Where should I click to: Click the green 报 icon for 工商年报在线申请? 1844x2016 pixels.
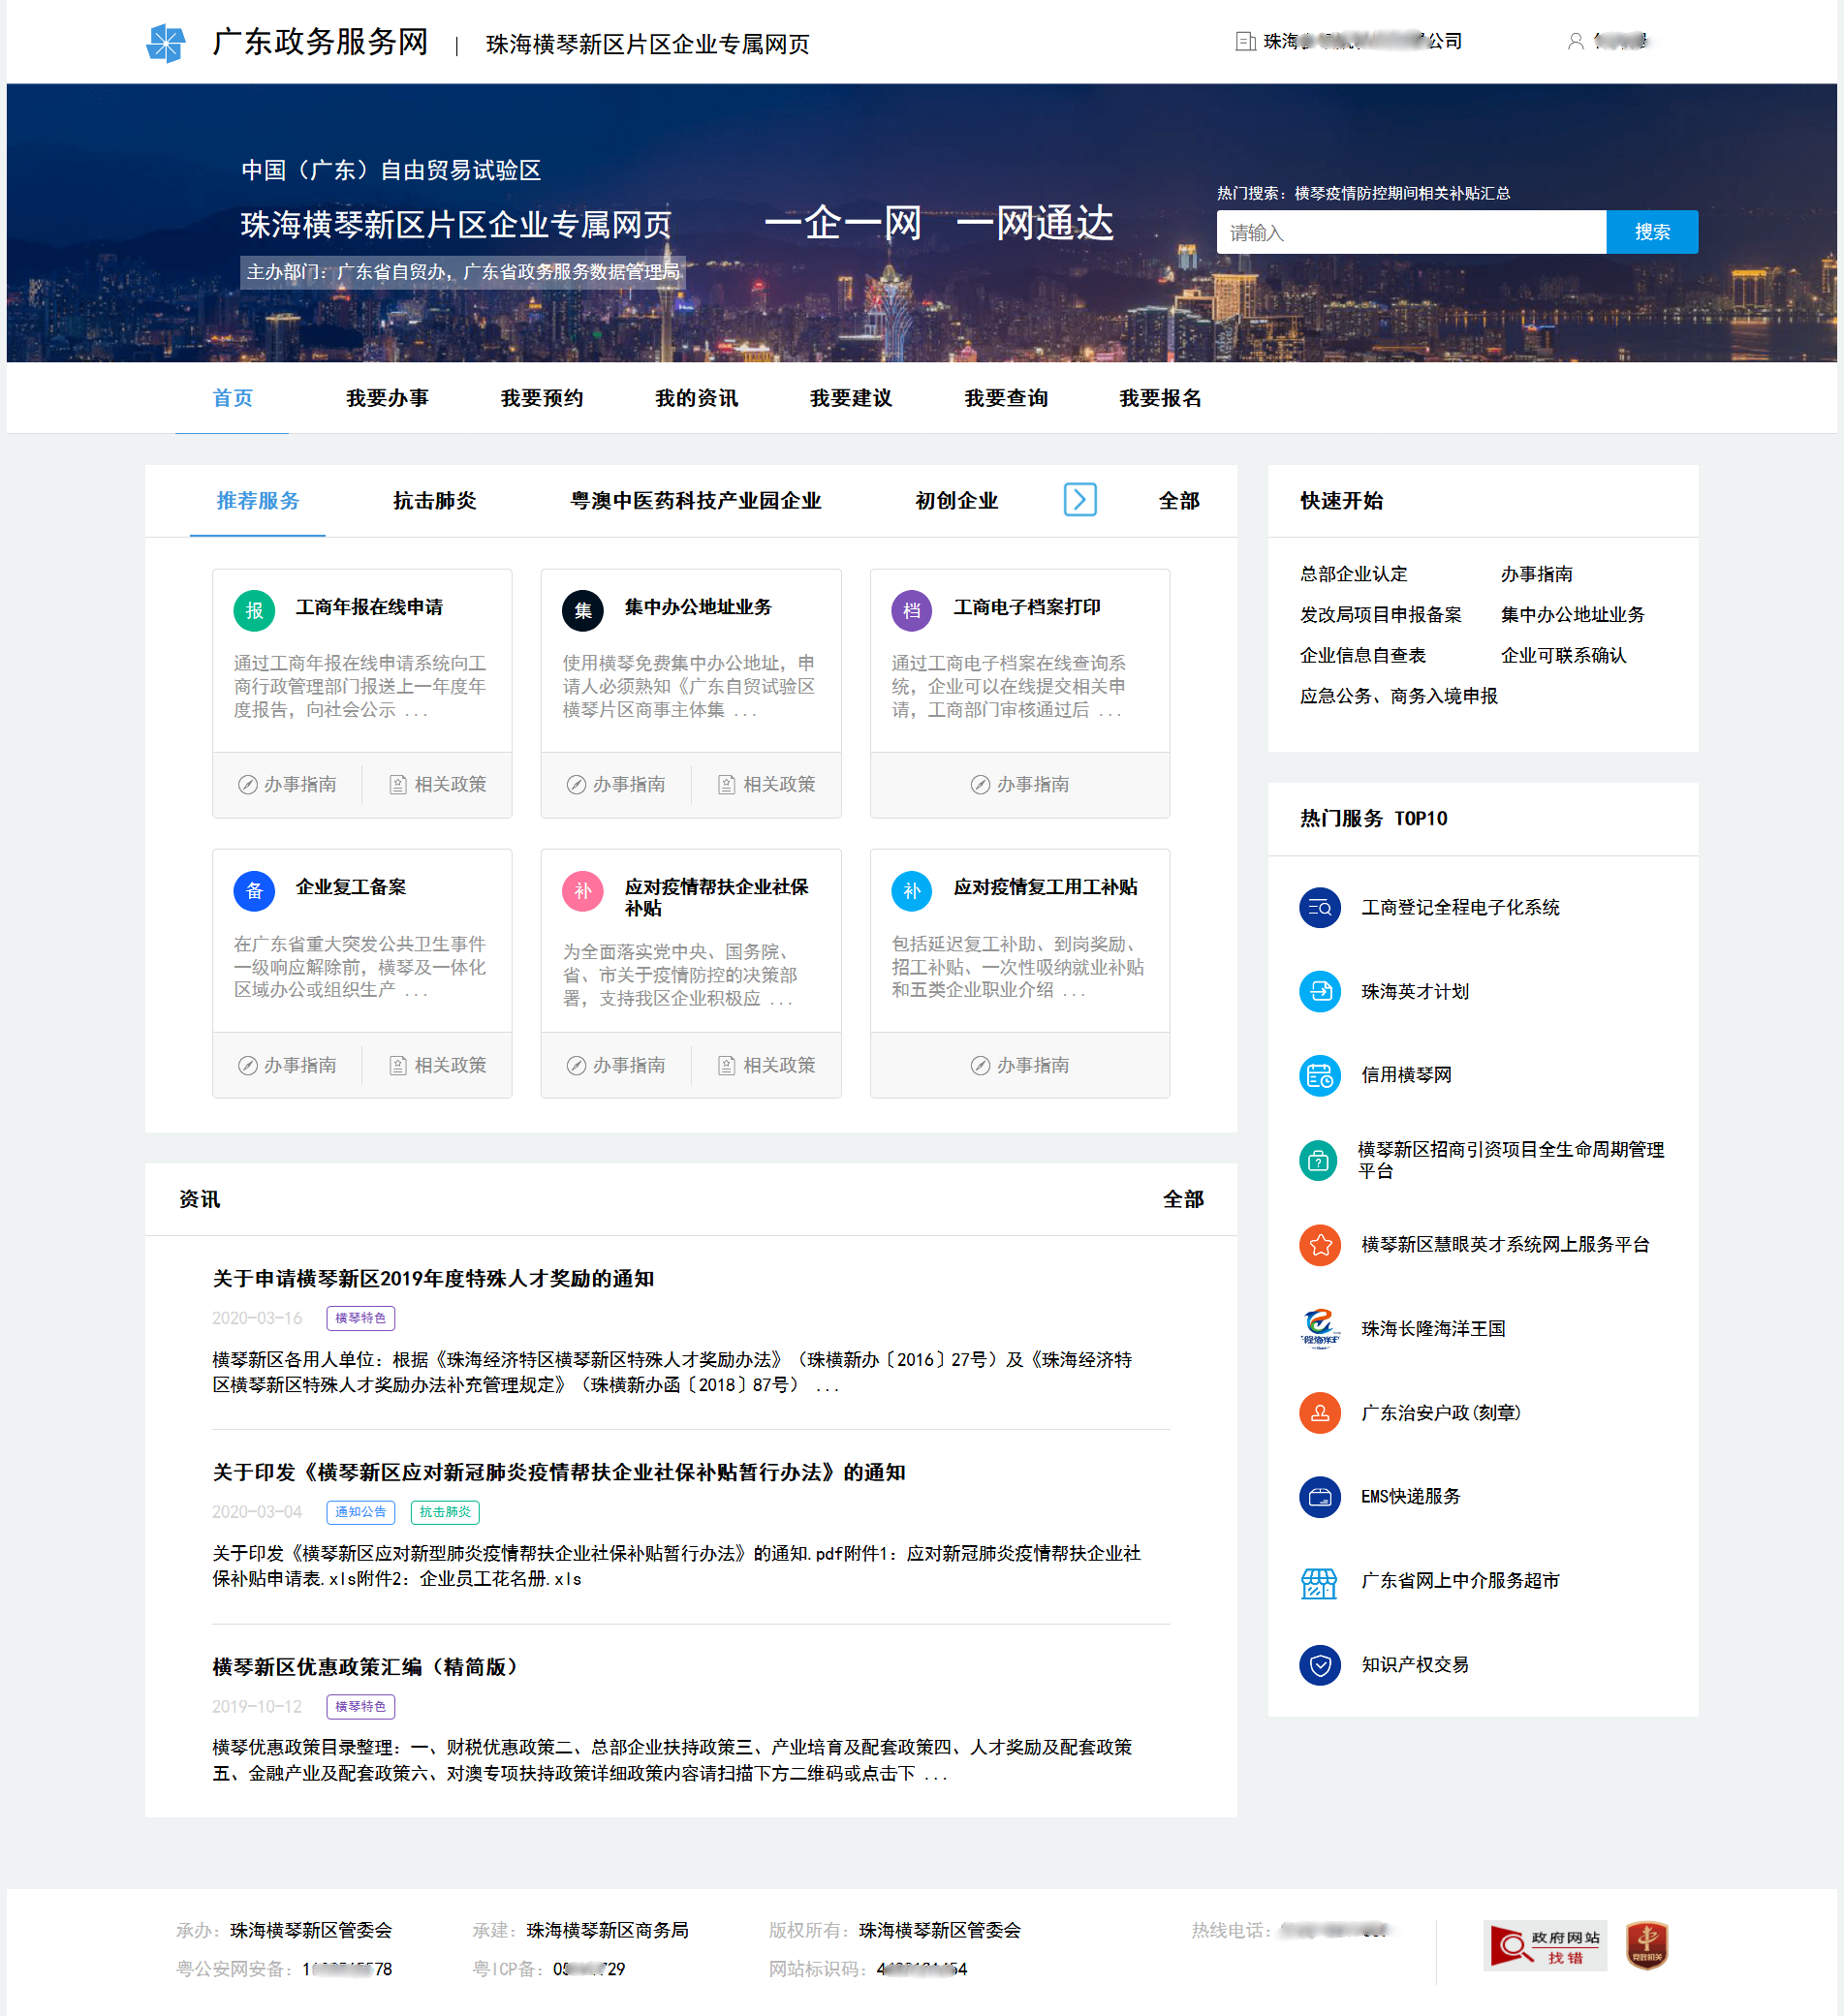(254, 610)
